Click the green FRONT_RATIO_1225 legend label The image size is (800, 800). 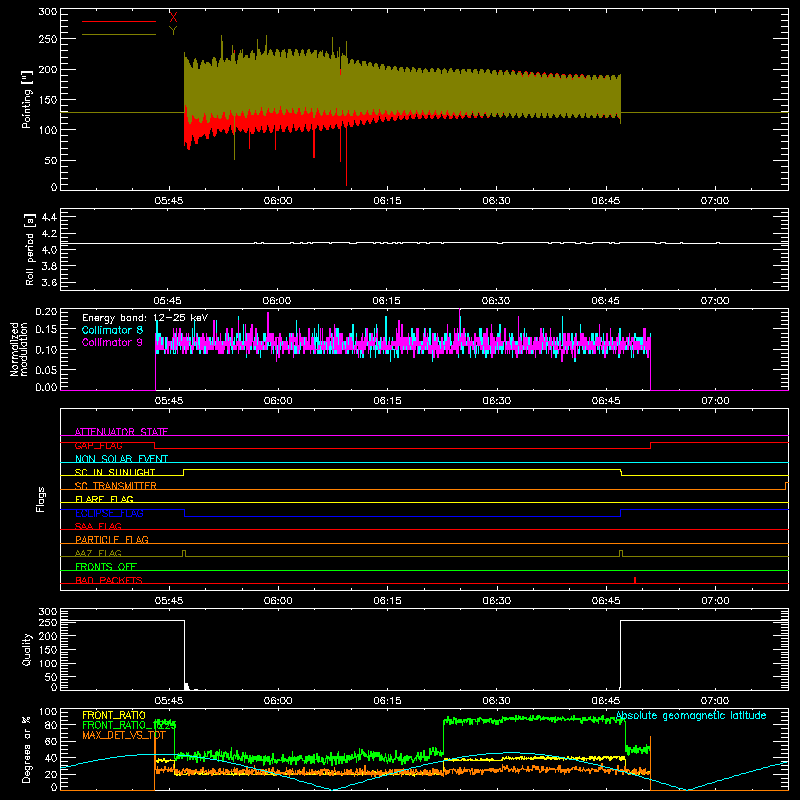129,725
